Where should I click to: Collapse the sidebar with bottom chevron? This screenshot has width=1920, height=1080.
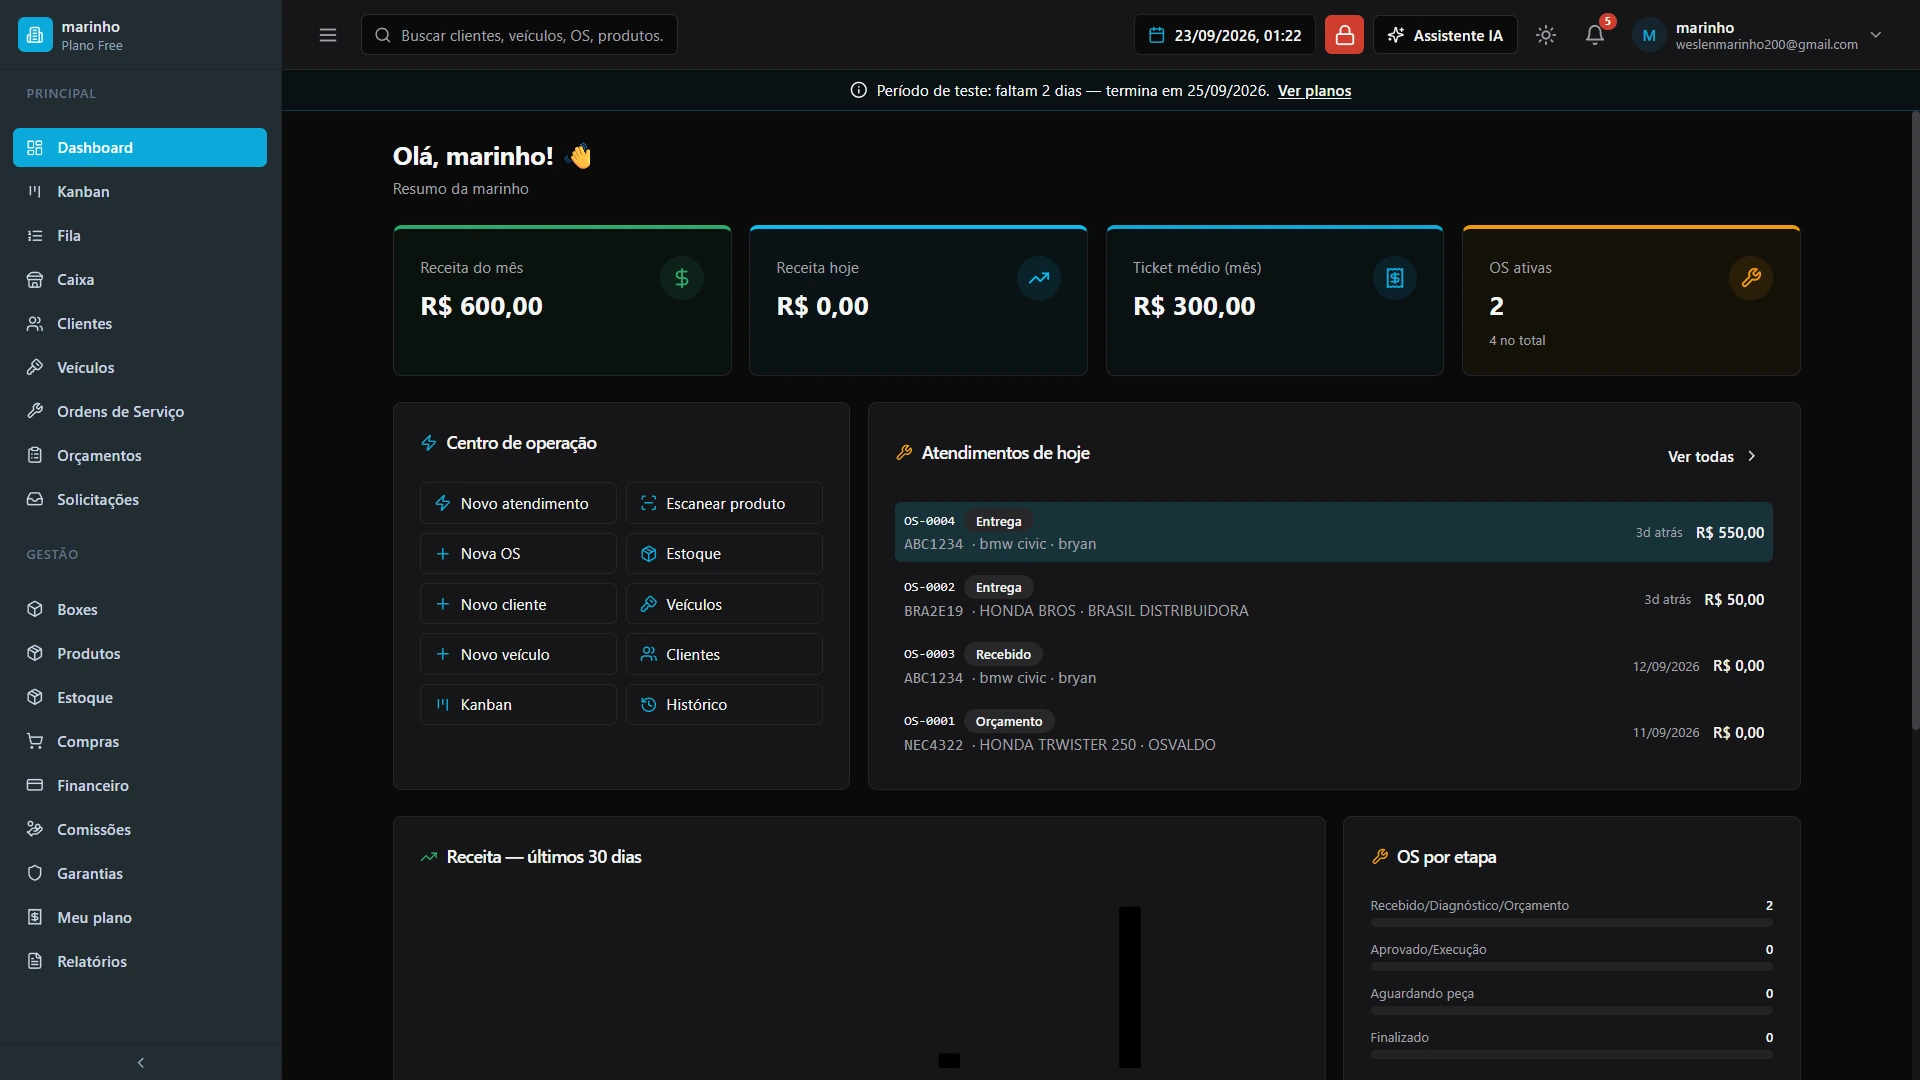tap(140, 1062)
